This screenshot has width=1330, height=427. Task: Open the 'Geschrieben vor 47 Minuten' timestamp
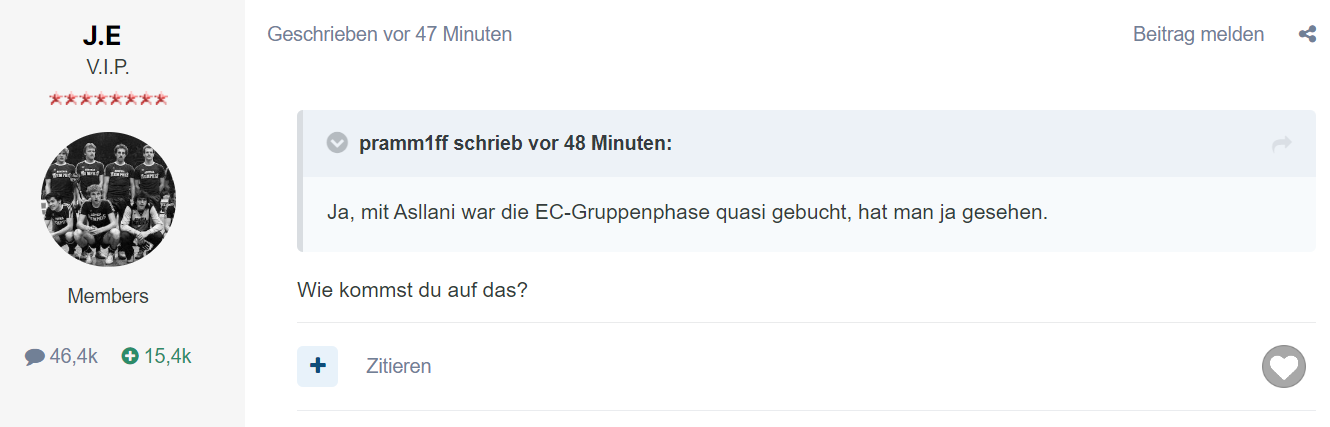tap(390, 34)
